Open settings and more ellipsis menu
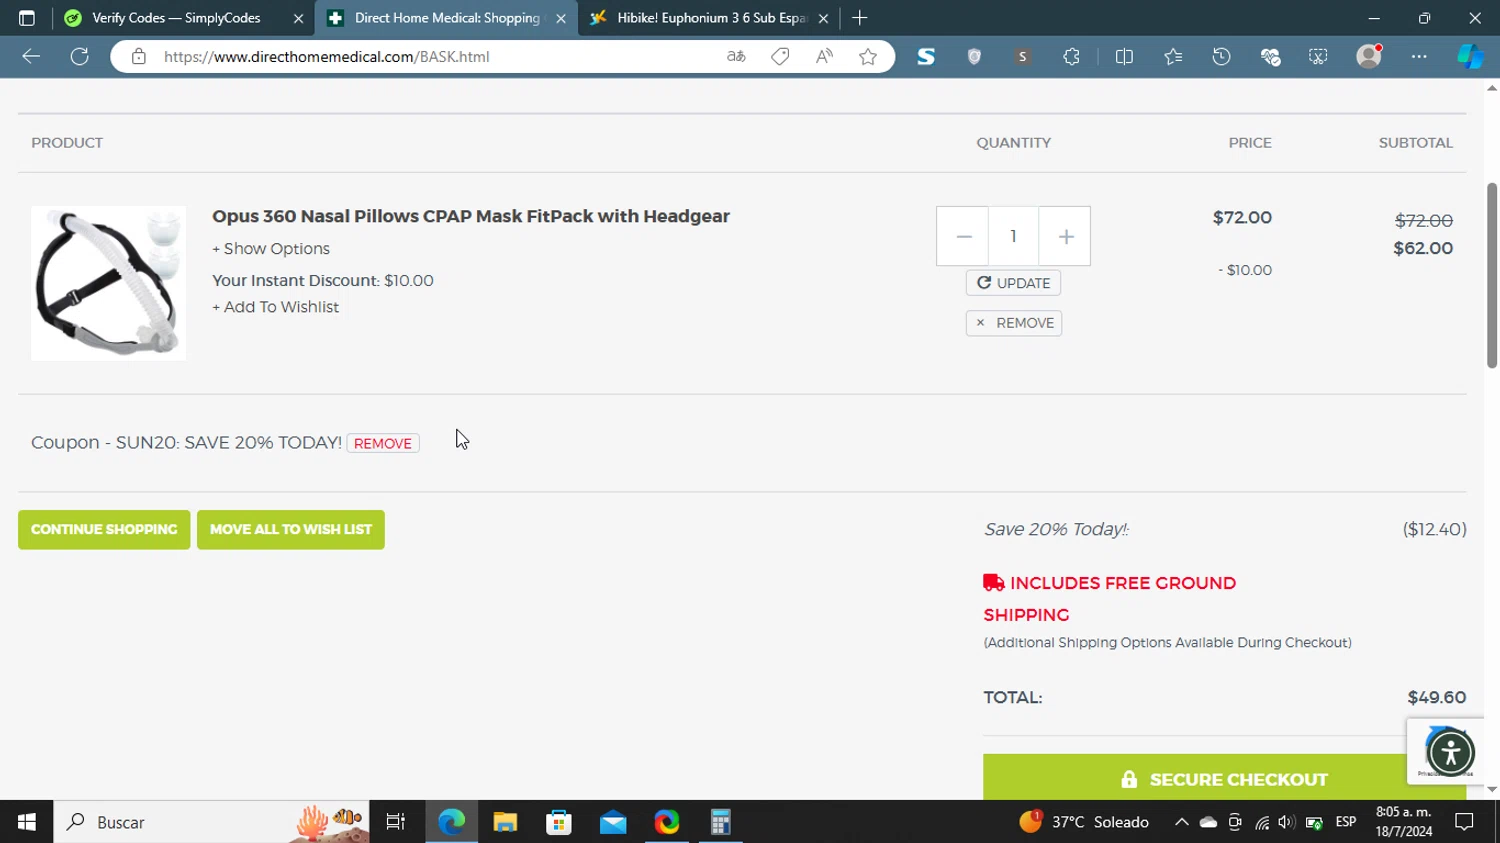Viewport: 1500px width, 843px height. coord(1419,57)
